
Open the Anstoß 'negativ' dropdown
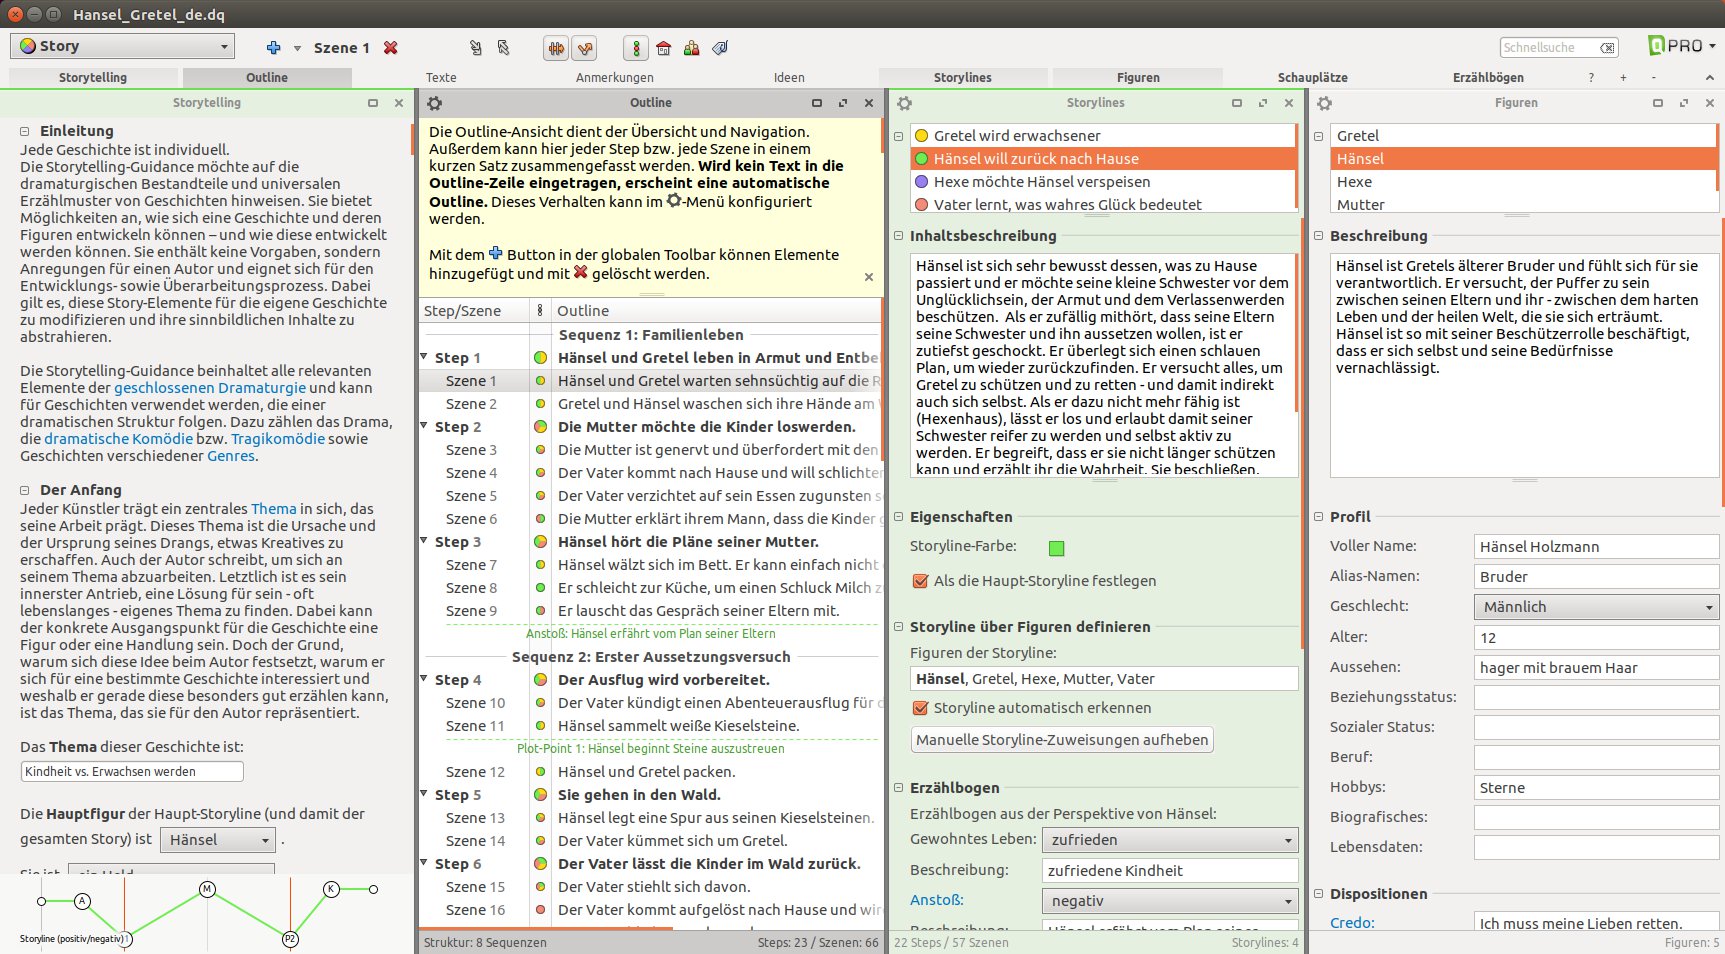(x=1170, y=901)
